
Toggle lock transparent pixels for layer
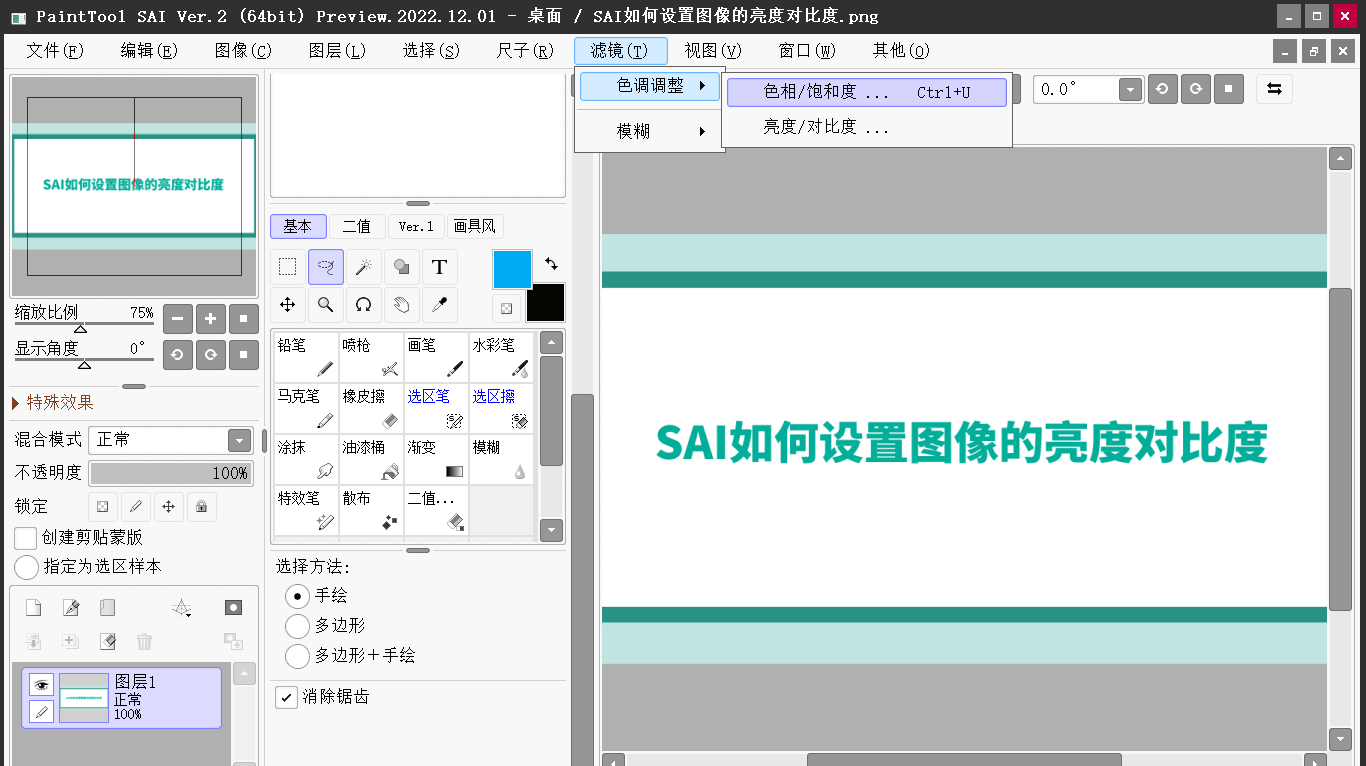102,507
